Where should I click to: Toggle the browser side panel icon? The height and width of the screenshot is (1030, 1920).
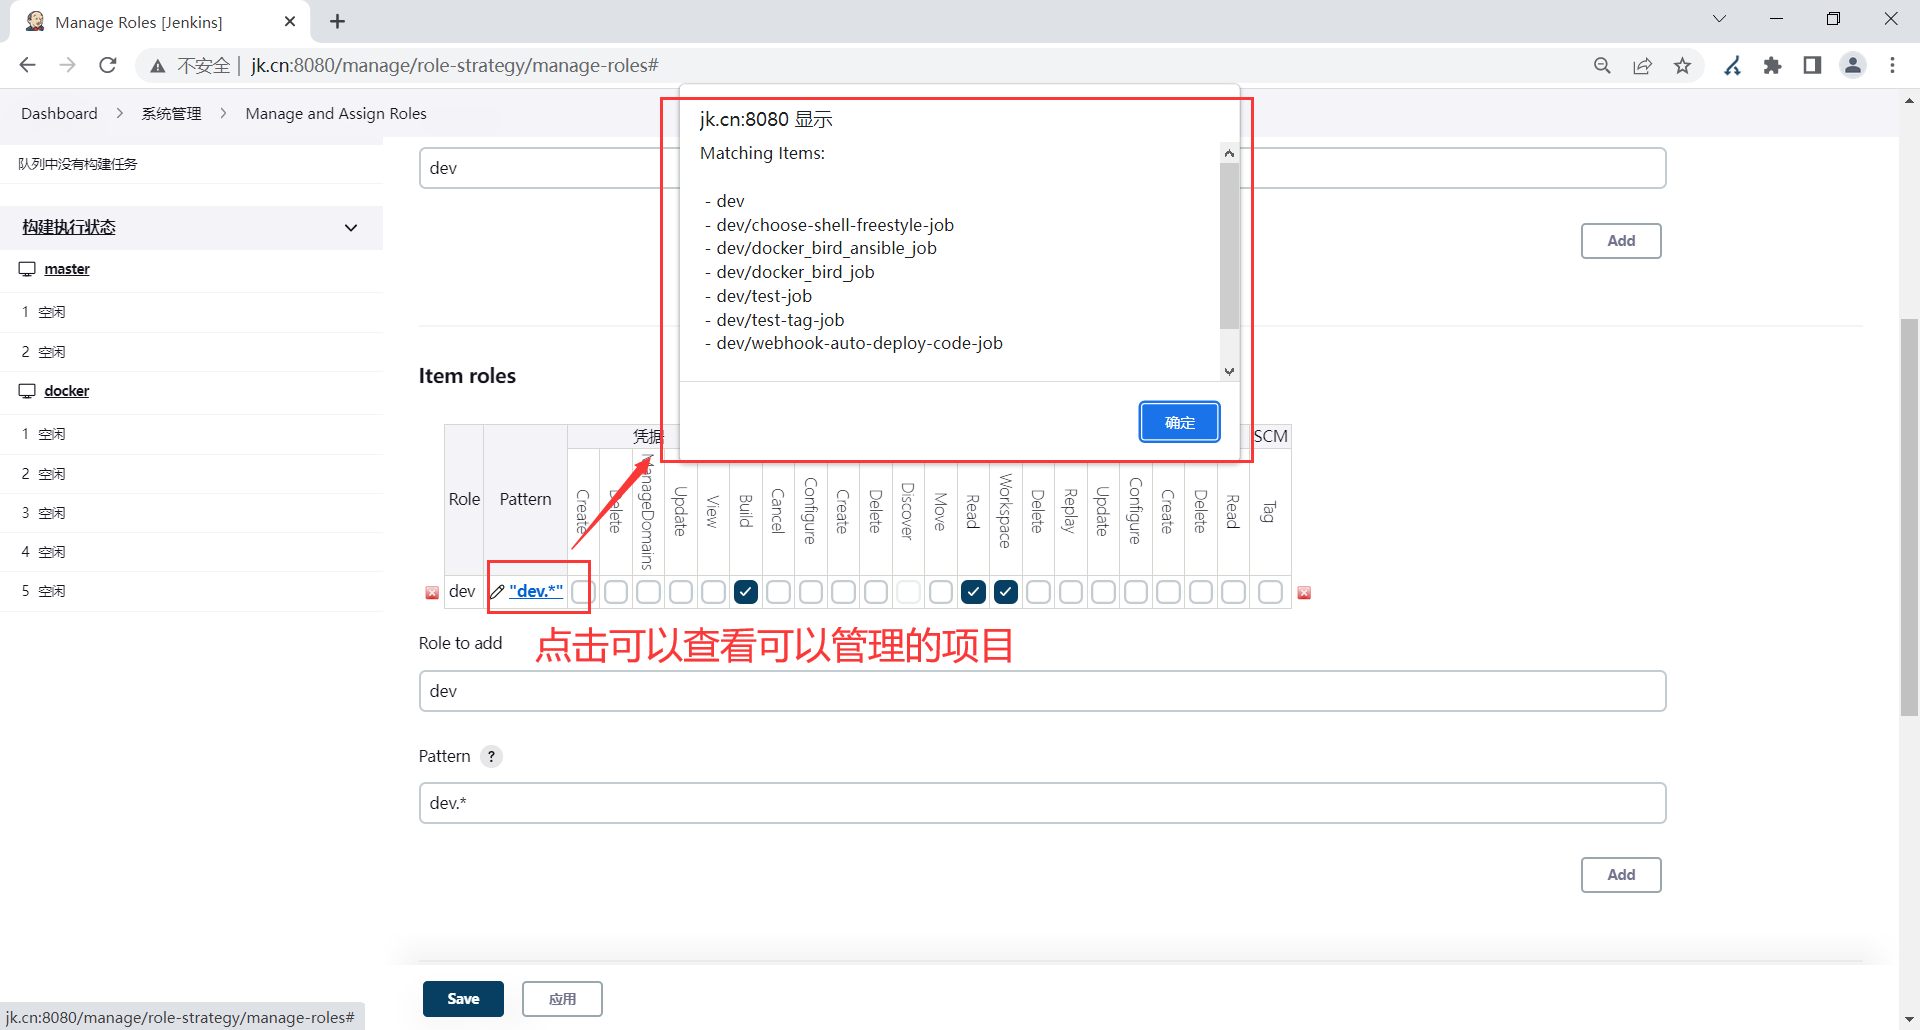[x=1812, y=65]
